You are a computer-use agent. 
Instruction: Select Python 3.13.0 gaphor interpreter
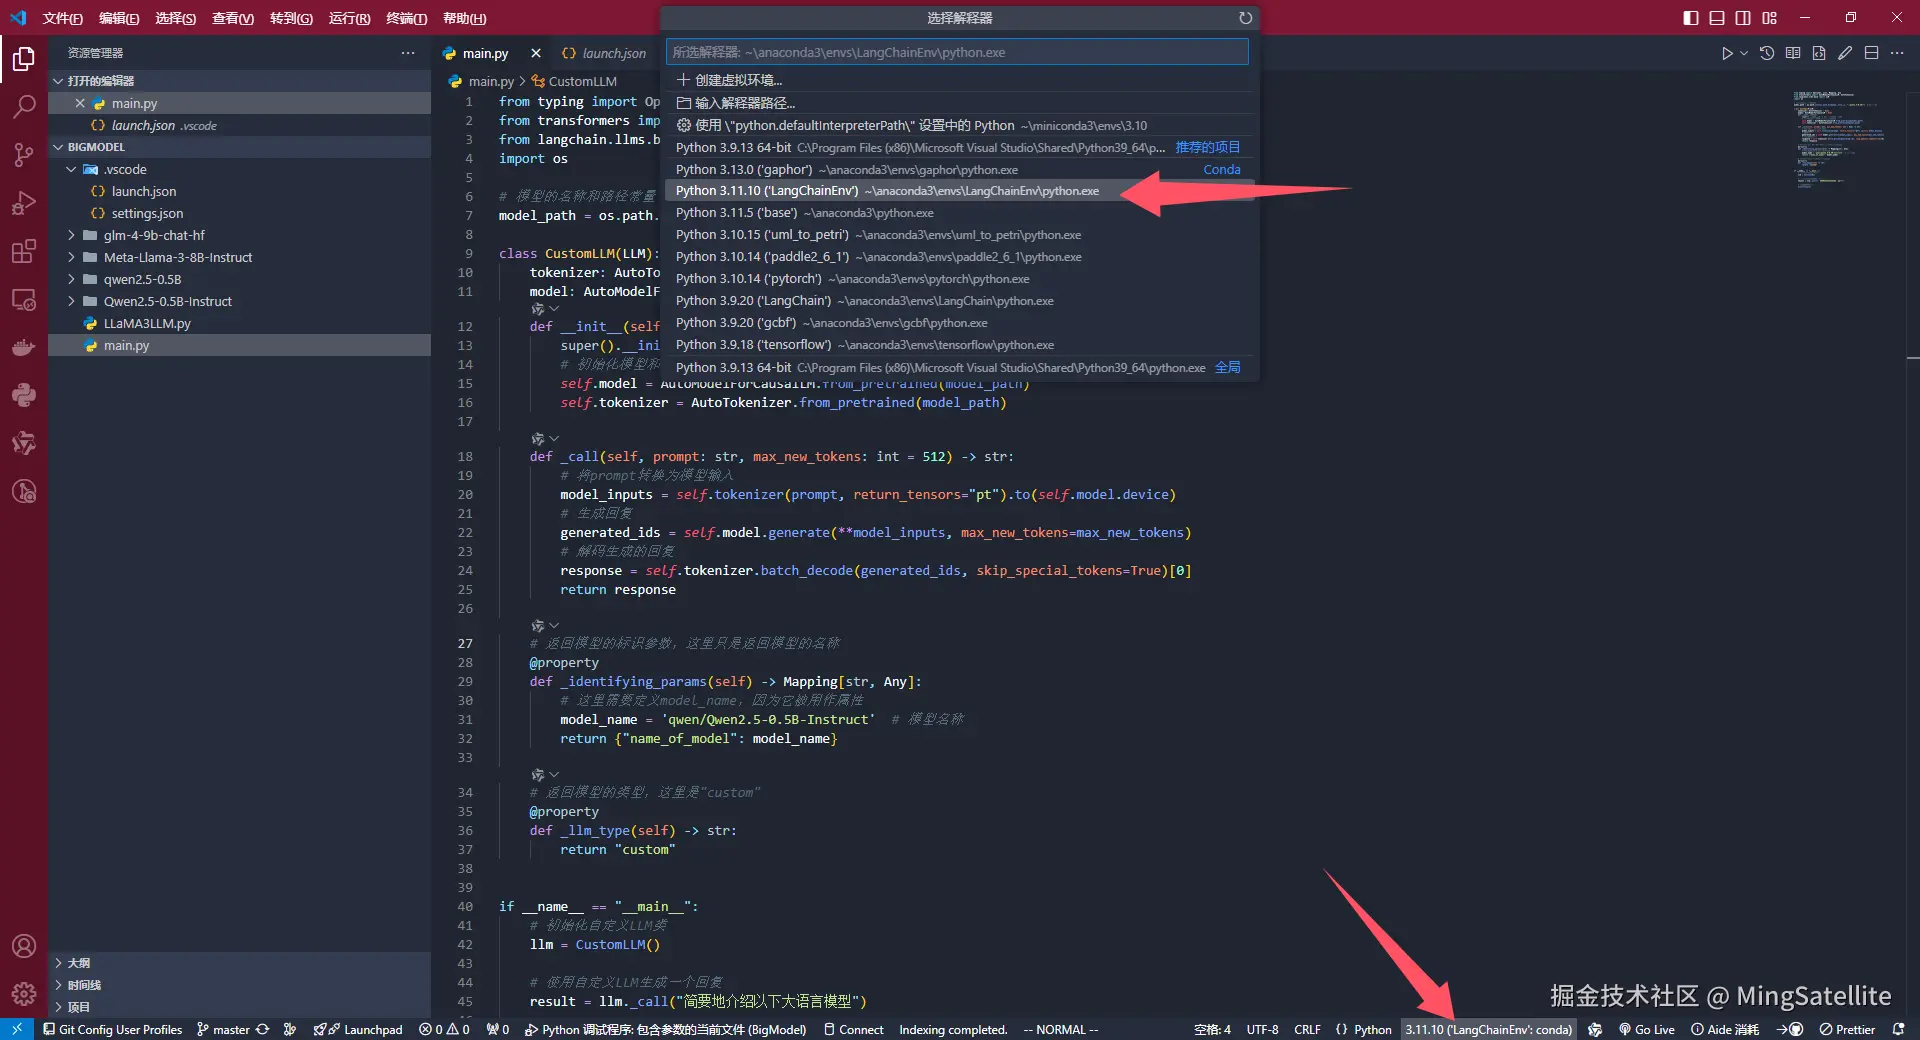coord(959,169)
